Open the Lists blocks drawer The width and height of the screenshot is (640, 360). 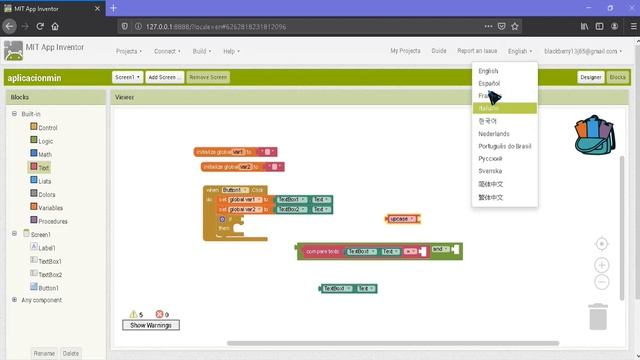click(x=41, y=181)
